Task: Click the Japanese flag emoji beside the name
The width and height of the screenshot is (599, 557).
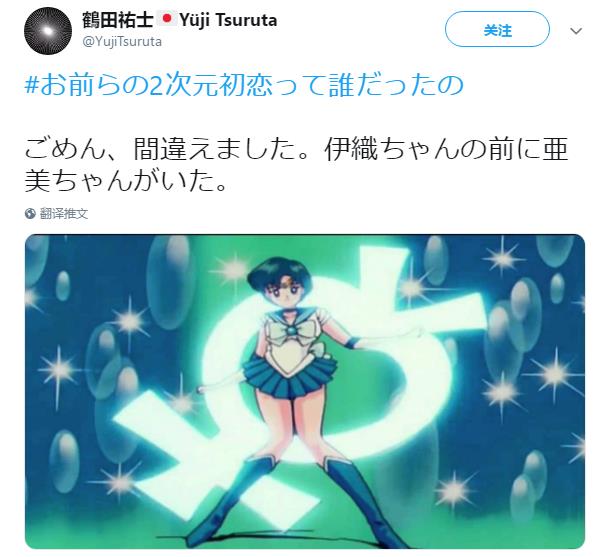Action: [167, 19]
